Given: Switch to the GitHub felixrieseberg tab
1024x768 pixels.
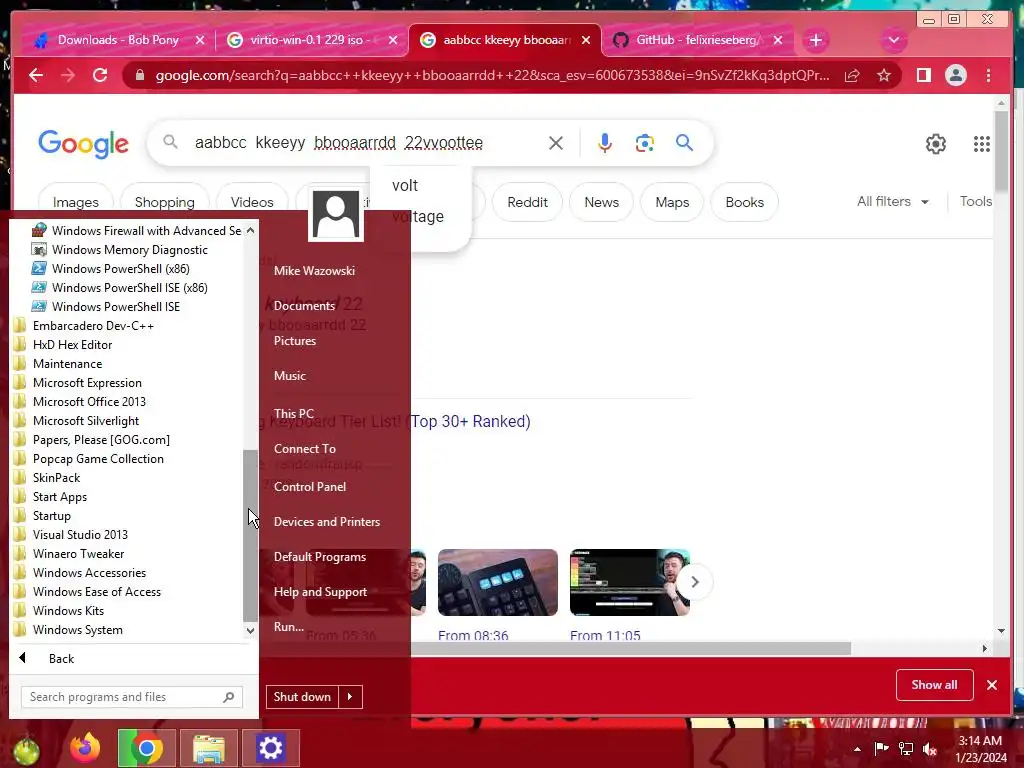Looking at the screenshot, I should click(697, 40).
